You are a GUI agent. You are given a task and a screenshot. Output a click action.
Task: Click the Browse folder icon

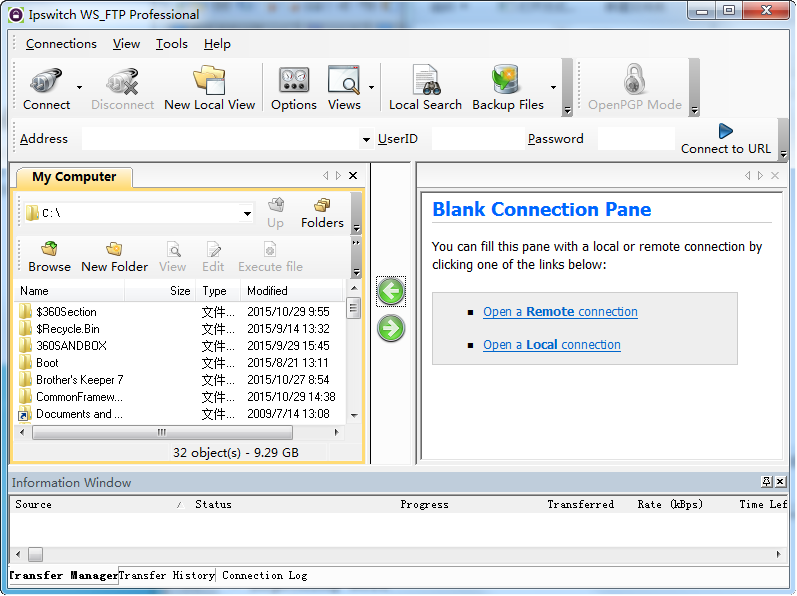coord(49,256)
